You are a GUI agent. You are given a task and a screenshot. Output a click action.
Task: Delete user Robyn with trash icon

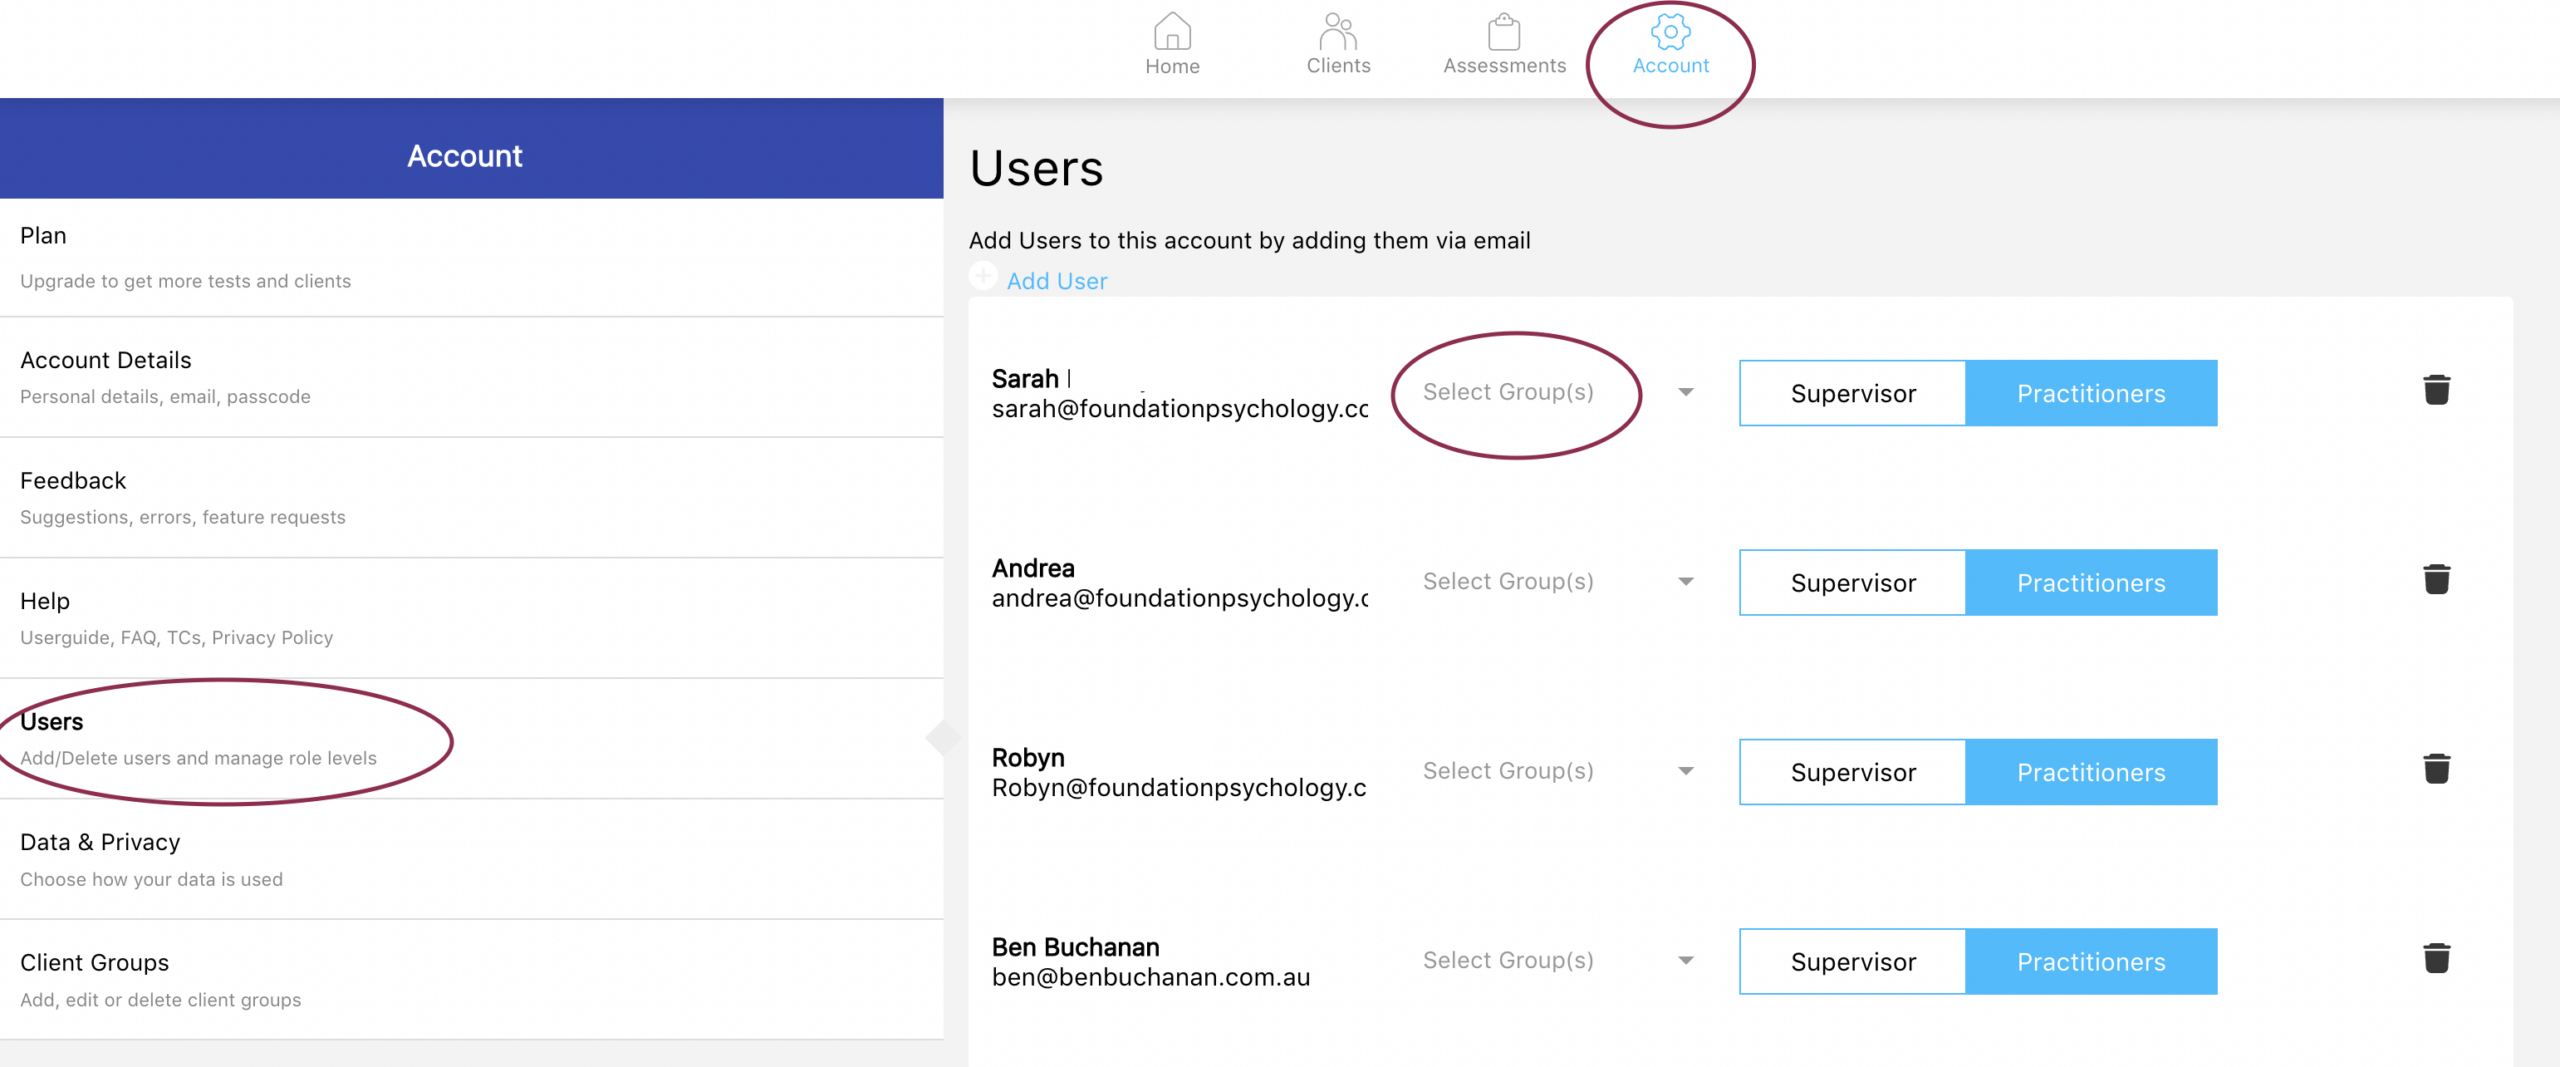(2437, 769)
